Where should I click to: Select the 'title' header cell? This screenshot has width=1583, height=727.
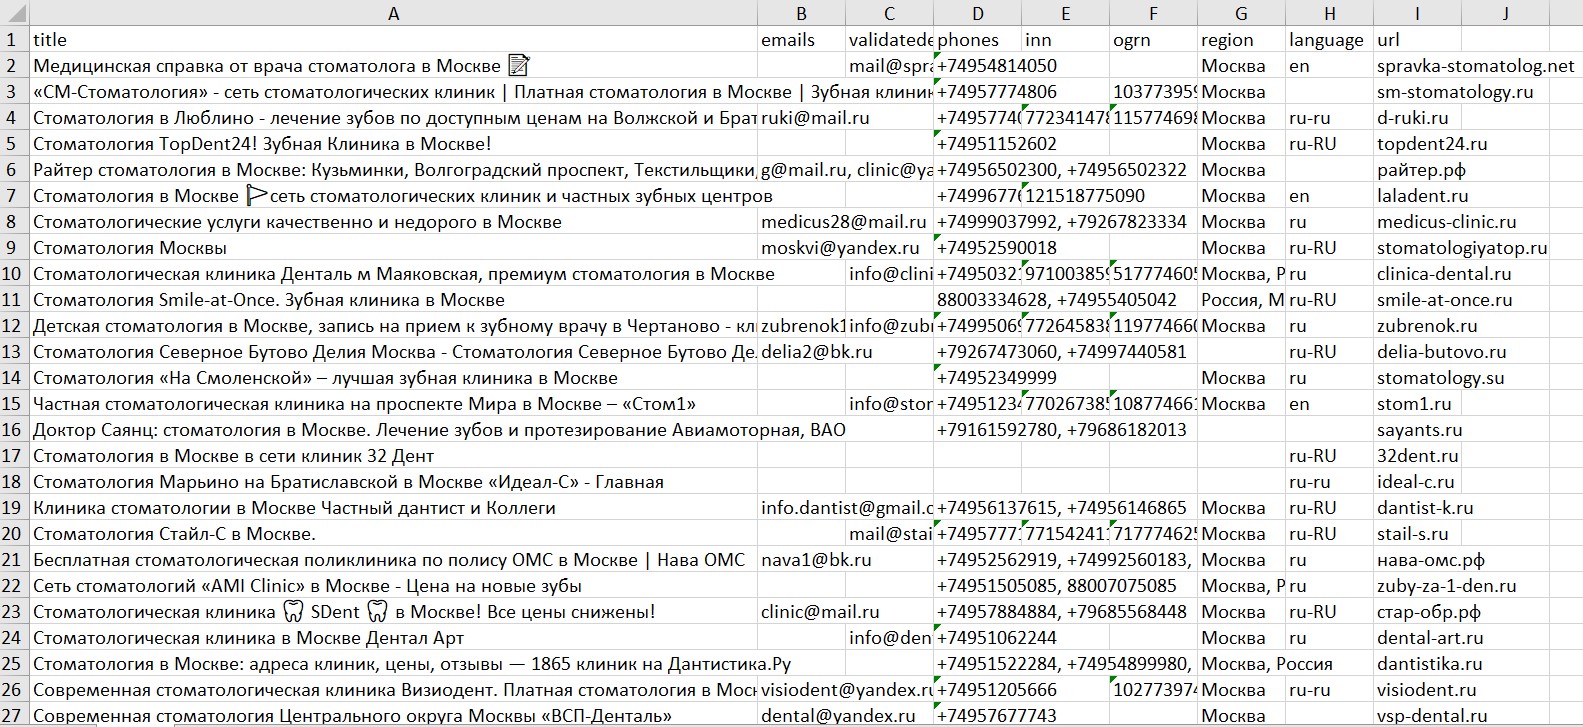(393, 40)
